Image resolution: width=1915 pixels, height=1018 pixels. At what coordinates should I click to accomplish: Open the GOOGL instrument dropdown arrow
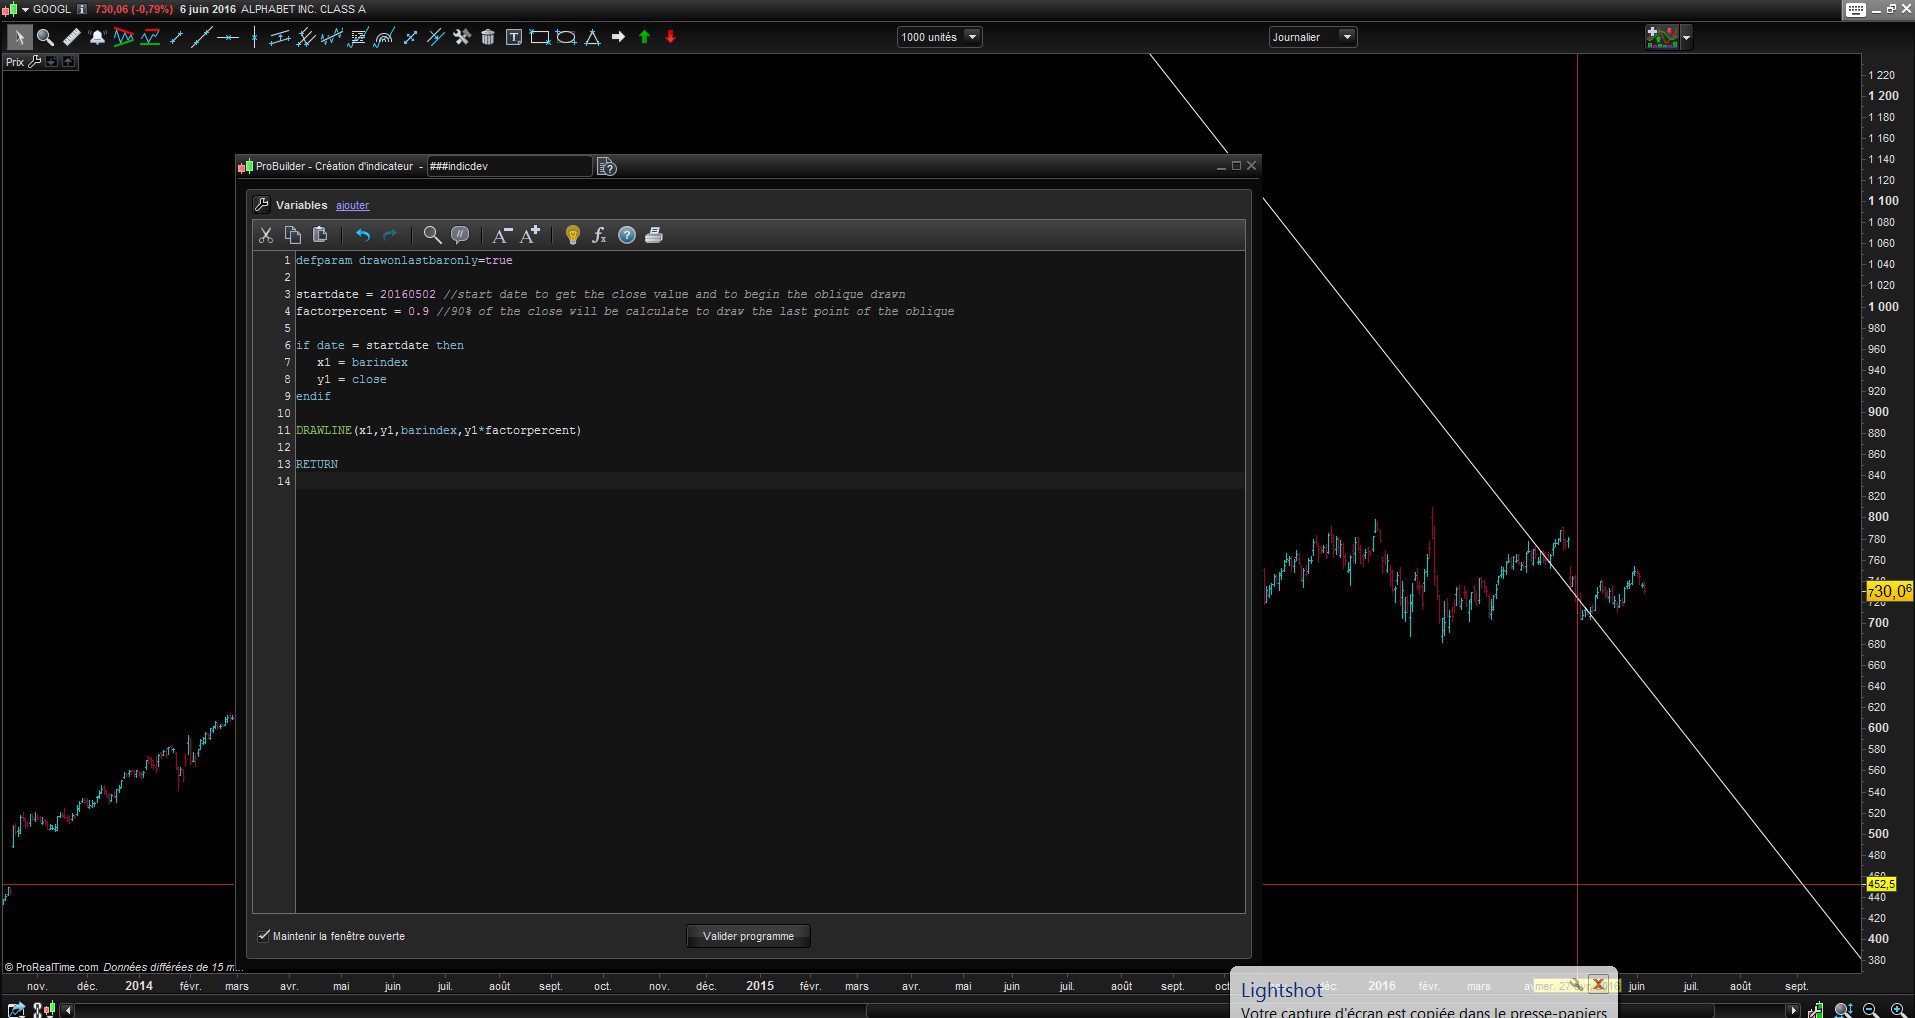(26, 9)
